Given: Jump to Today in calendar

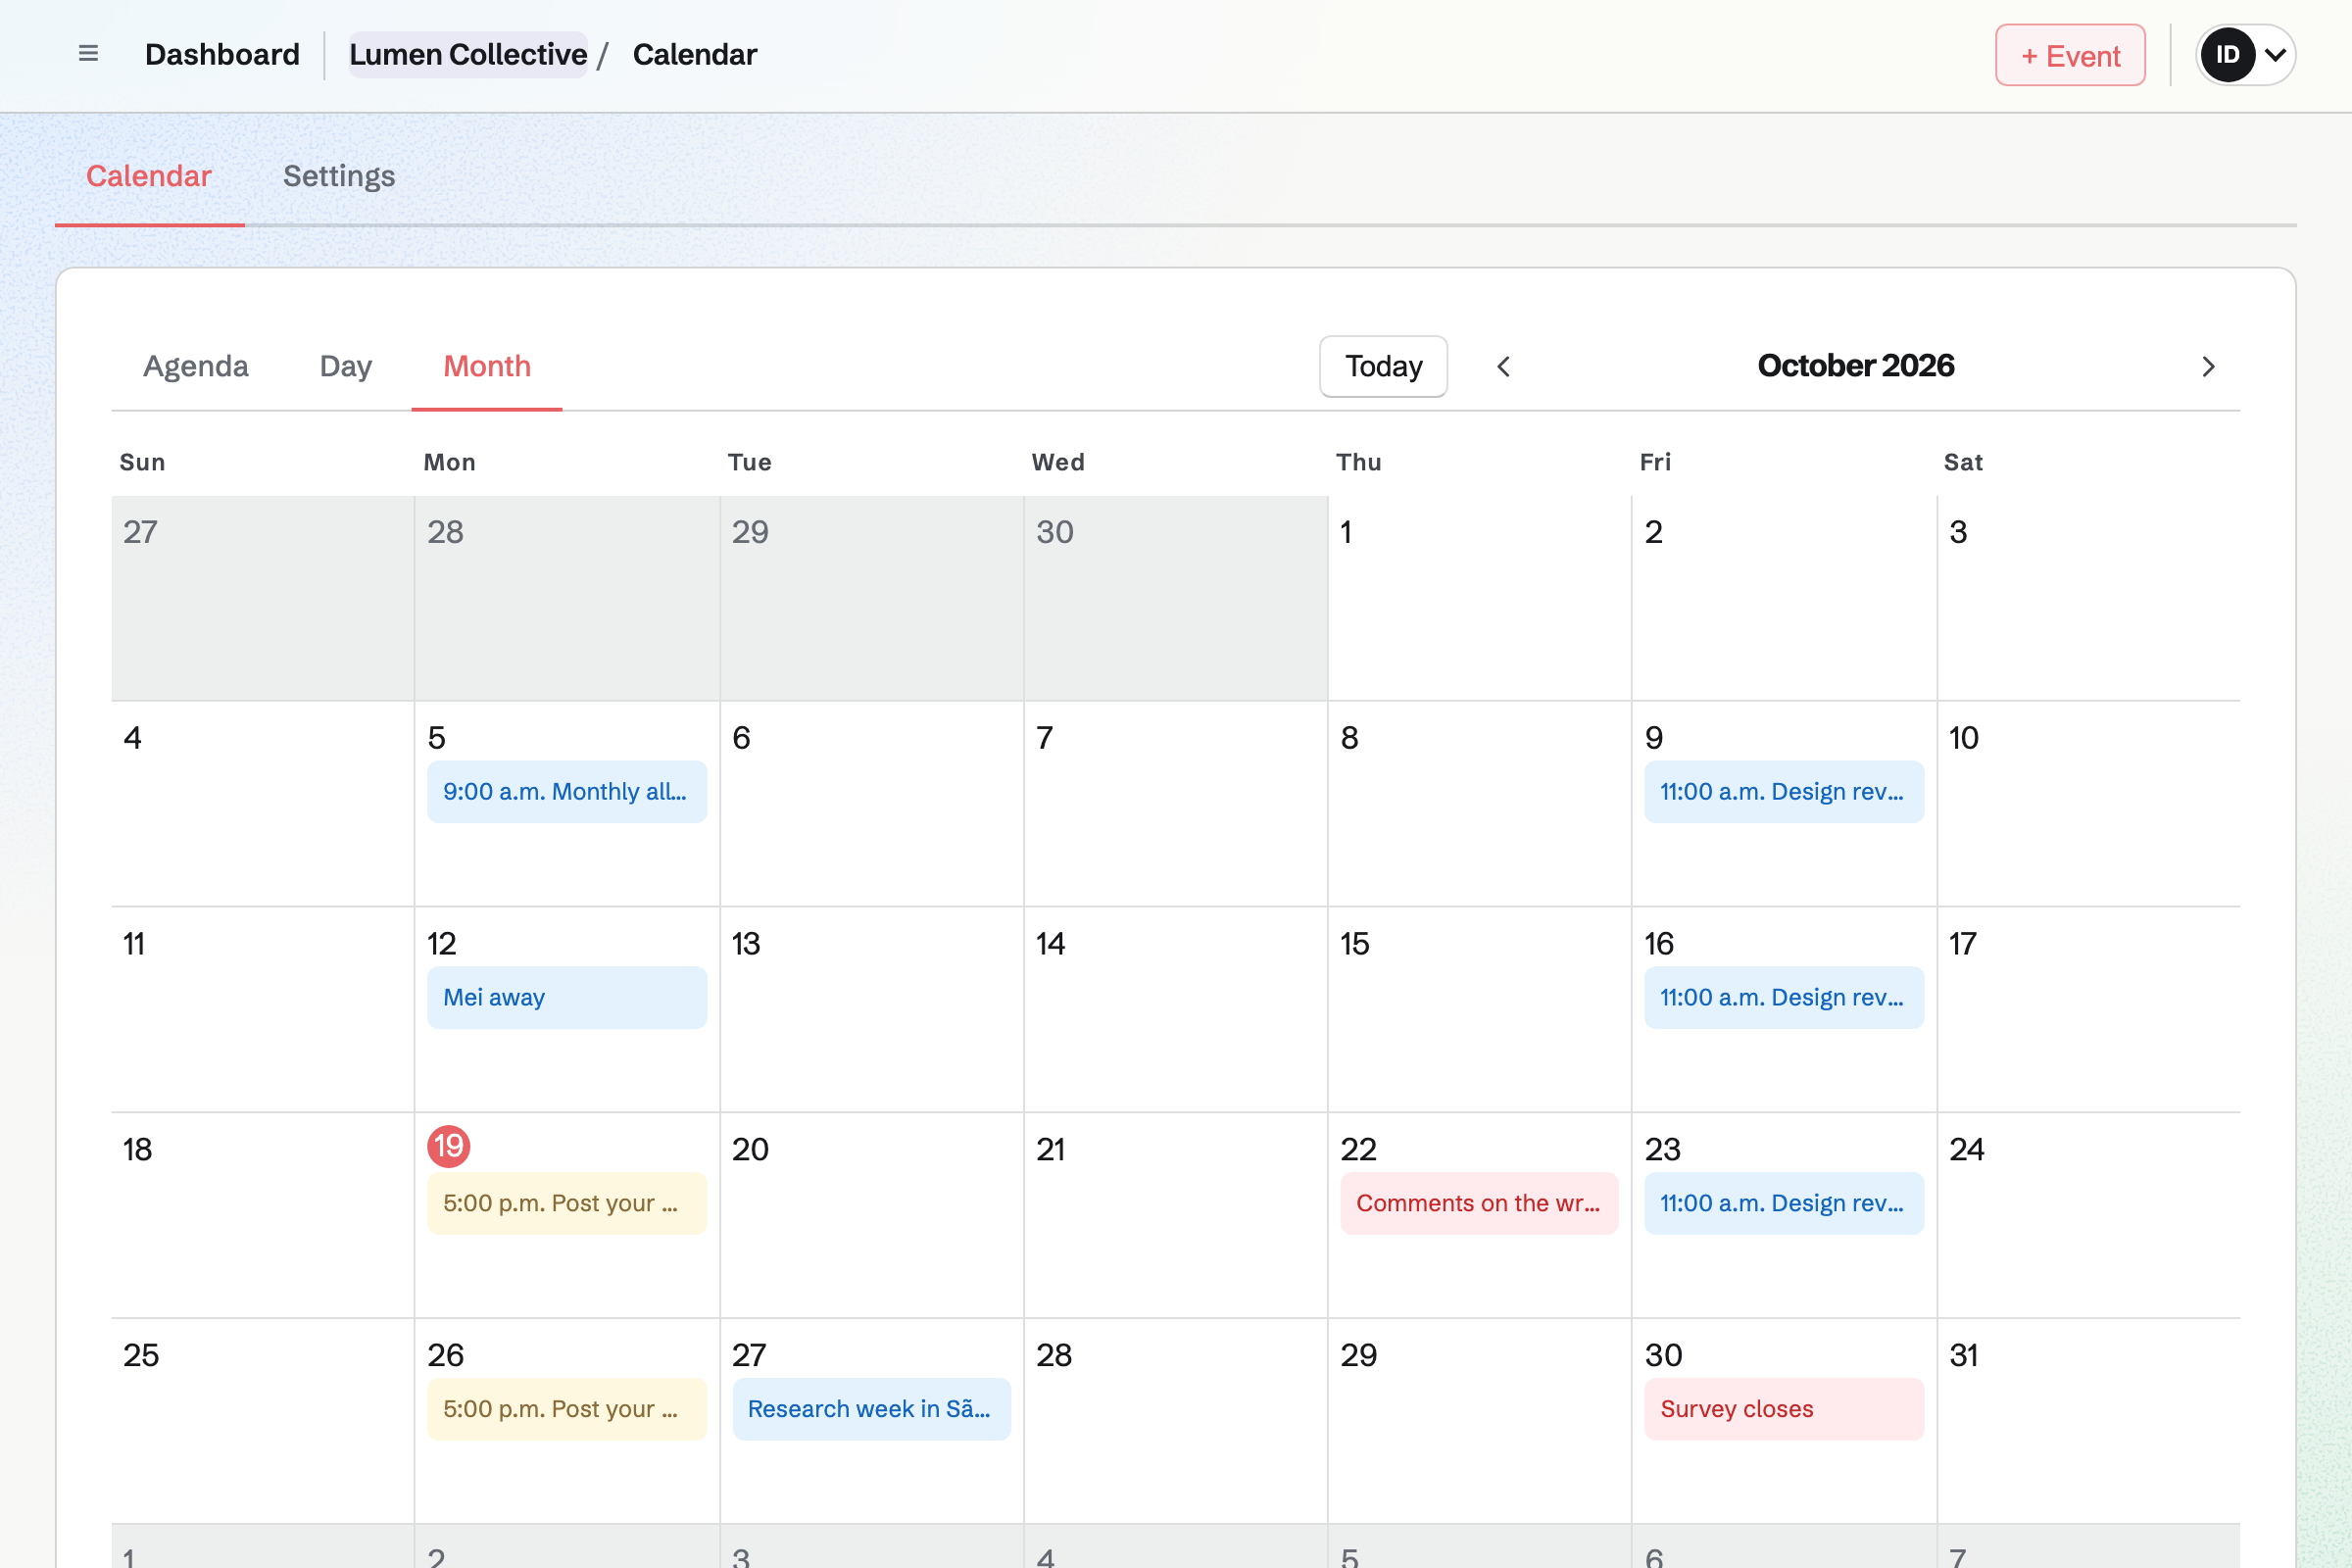Looking at the screenshot, I should point(1383,366).
